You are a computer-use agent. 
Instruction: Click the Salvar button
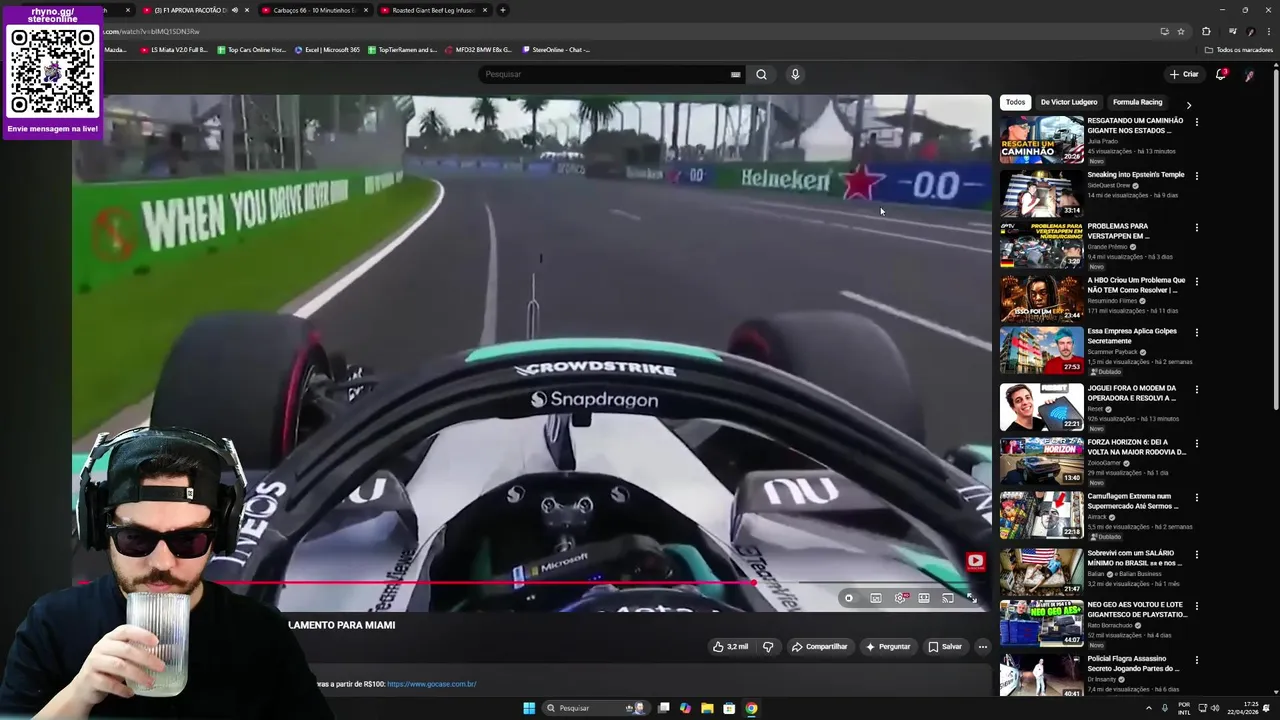point(945,647)
